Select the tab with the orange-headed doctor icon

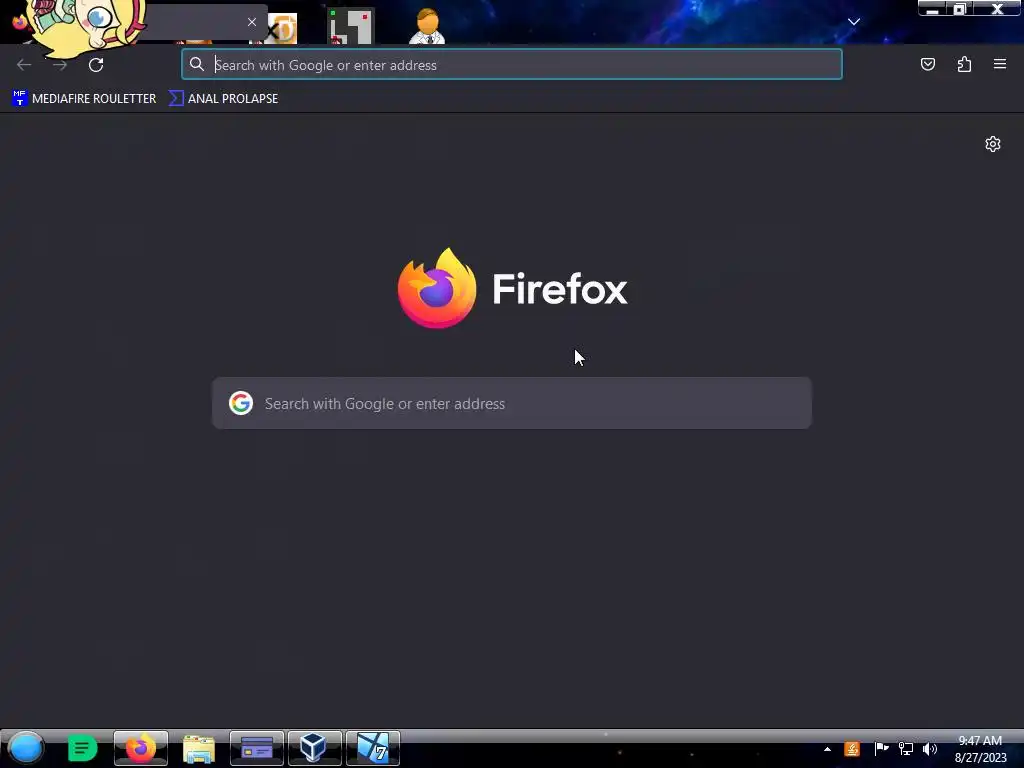pos(427,26)
